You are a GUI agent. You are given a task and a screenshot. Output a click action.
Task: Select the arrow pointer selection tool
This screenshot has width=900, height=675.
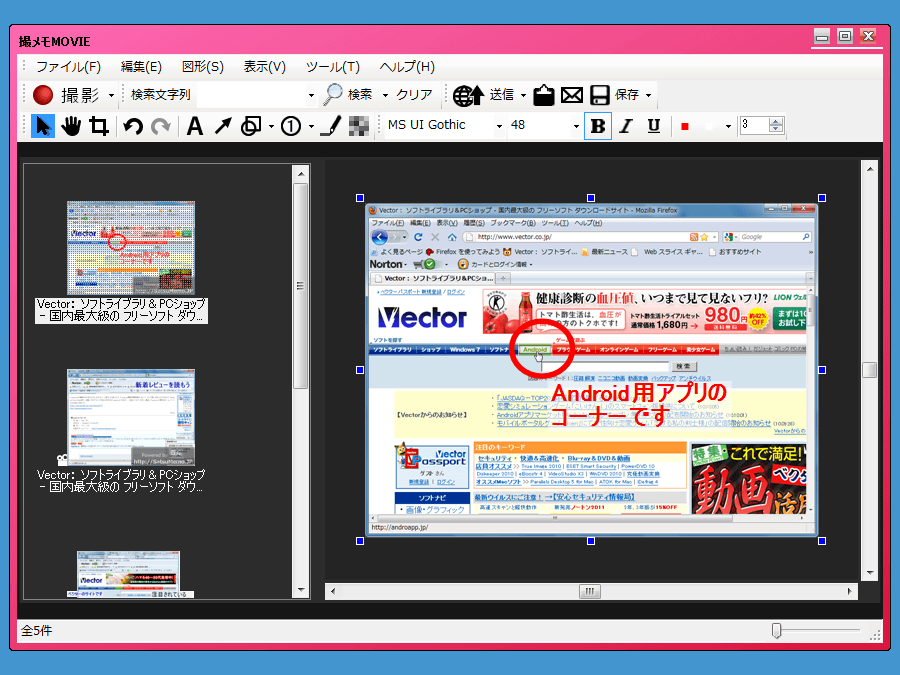point(42,126)
